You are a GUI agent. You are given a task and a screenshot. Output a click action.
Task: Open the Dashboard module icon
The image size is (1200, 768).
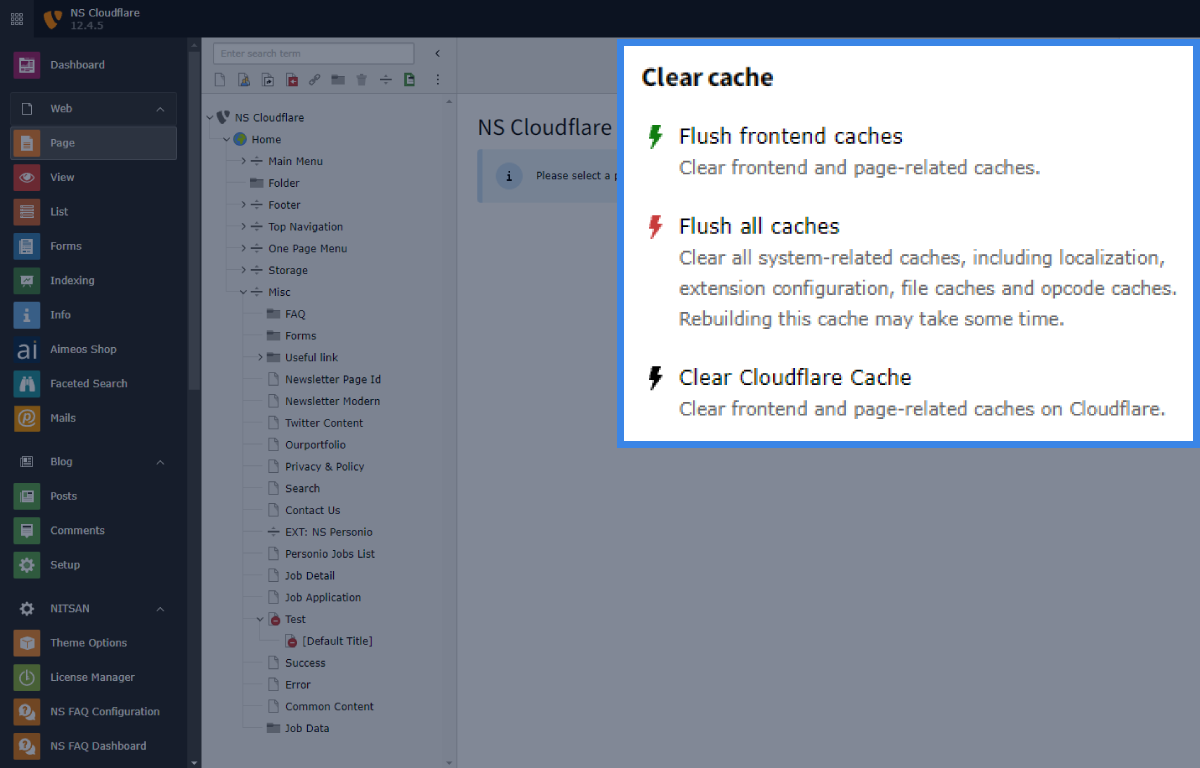coord(27,65)
